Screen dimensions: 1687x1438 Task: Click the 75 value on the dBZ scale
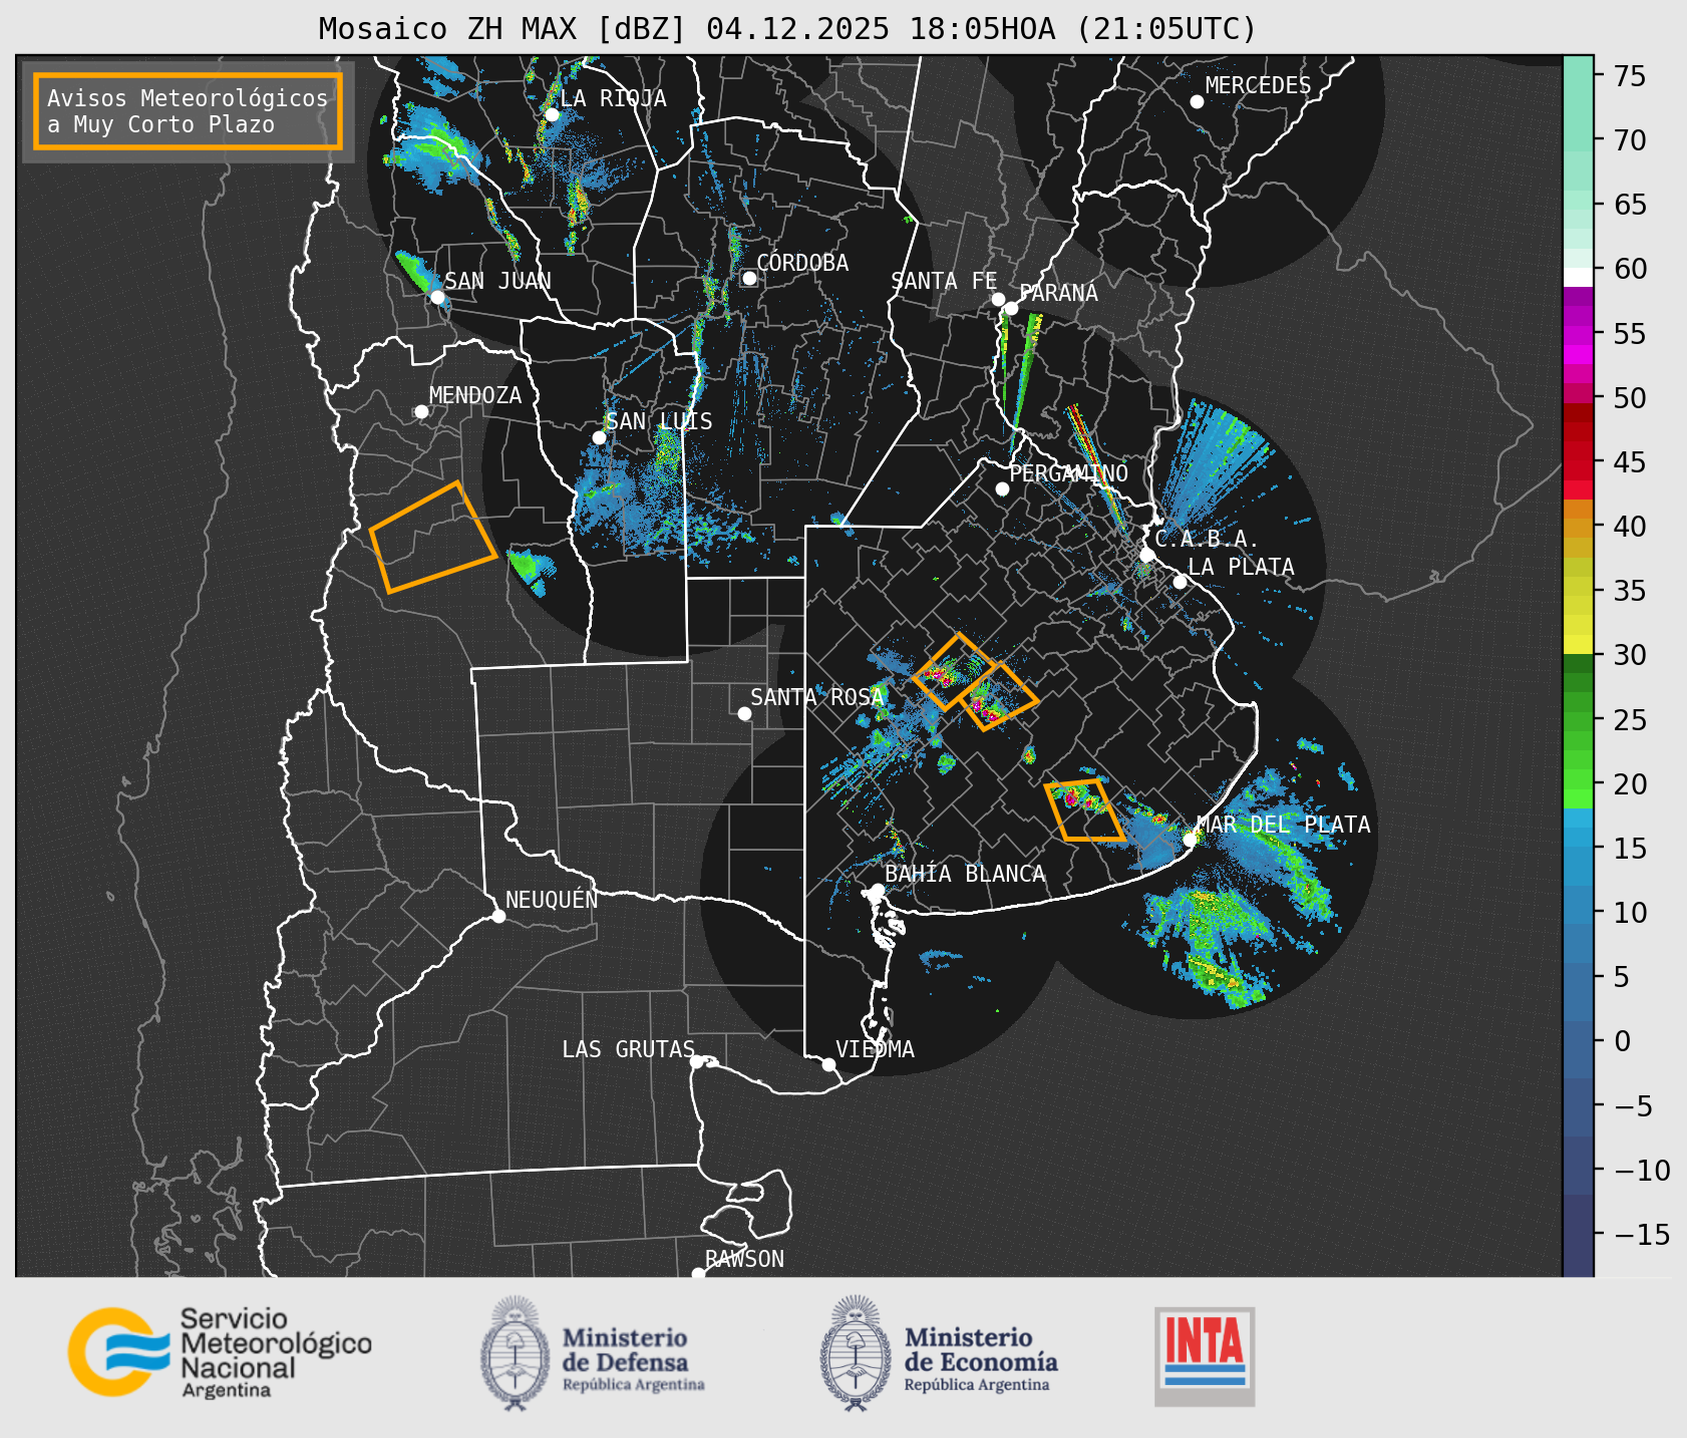[x=1629, y=76]
